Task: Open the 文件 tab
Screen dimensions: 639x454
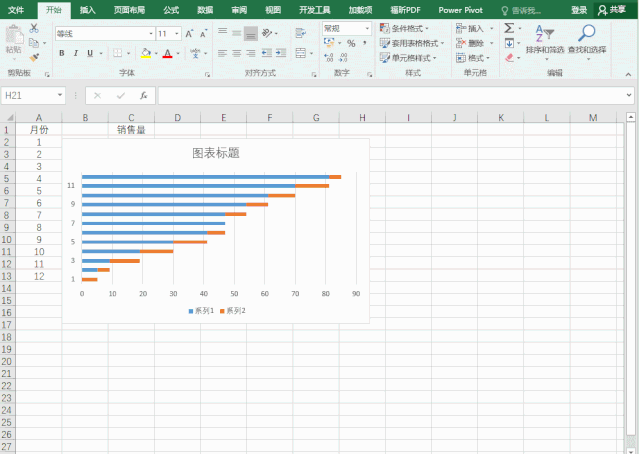Action: pos(16,10)
